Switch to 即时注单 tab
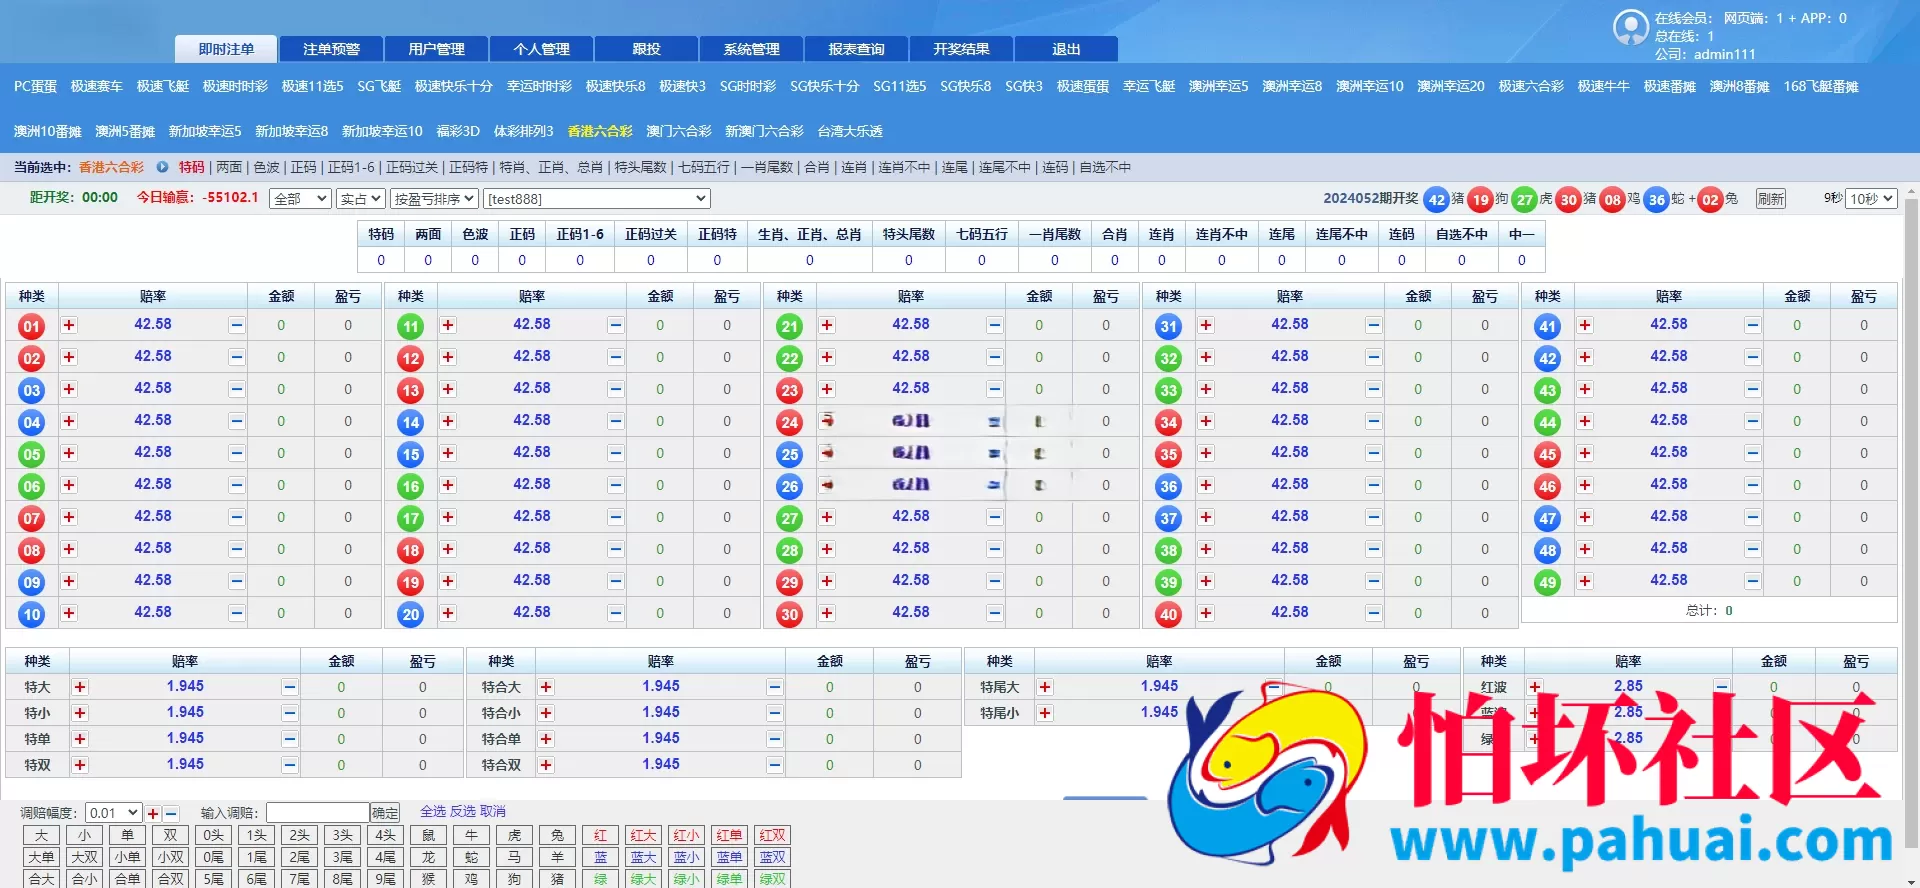Image resolution: width=1920 pixels, height=888 pixels. tap(226, 49)
